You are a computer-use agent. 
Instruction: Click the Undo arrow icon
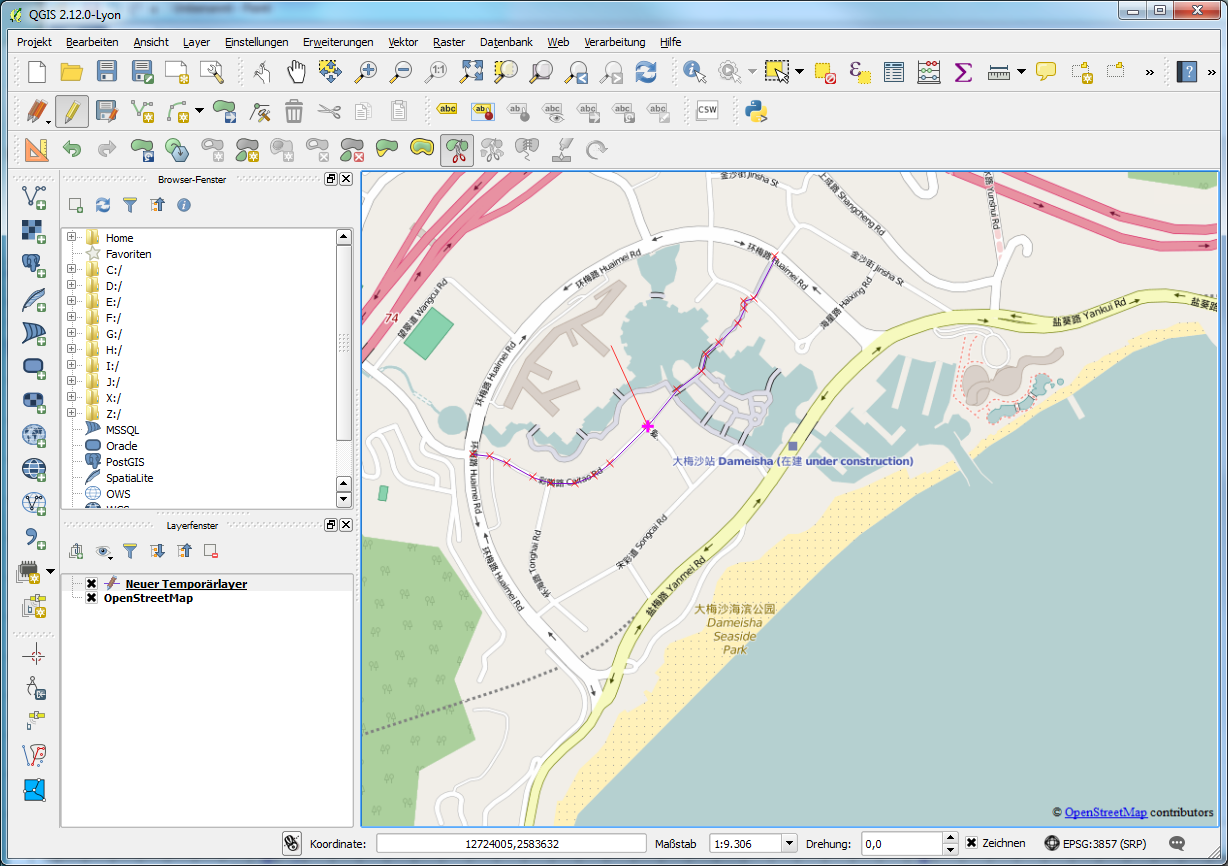[x=72, y=150]
